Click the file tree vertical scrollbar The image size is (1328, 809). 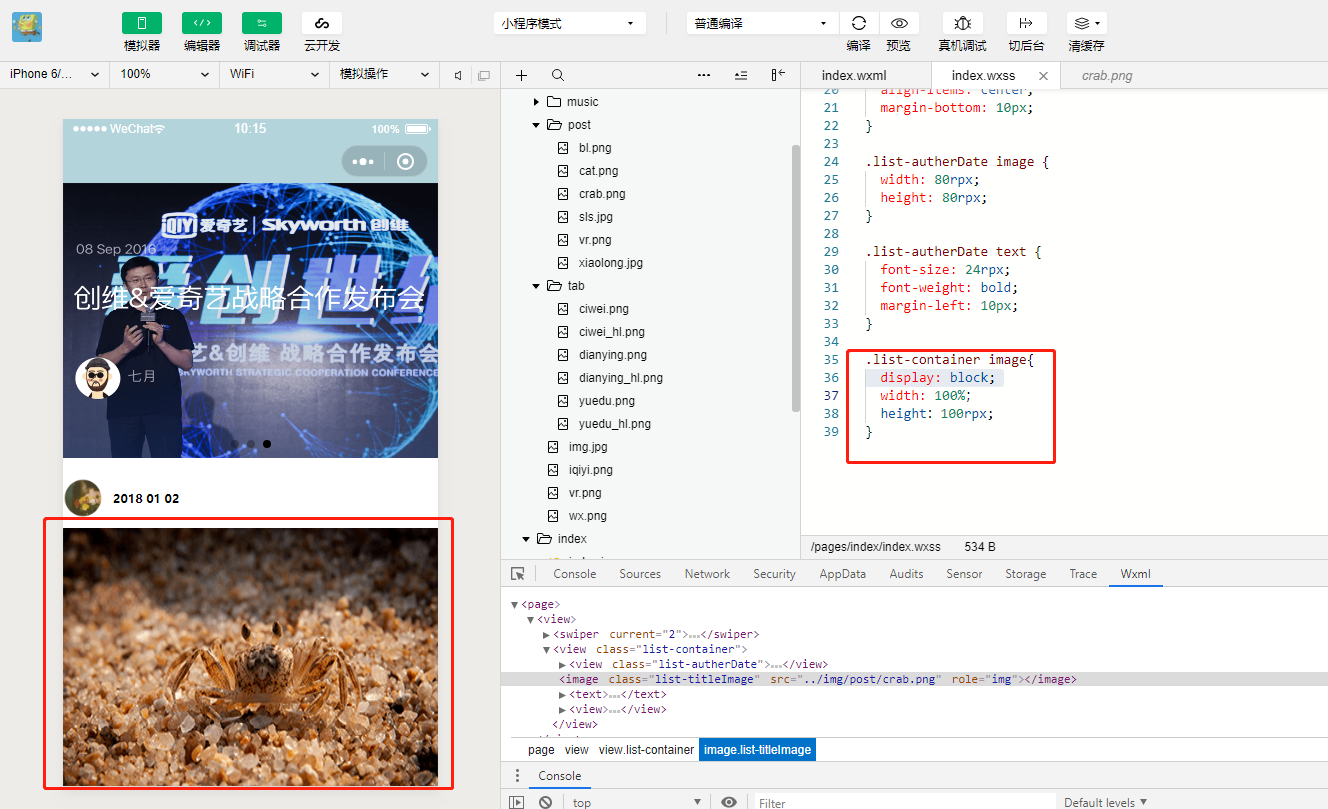[x=796, y=277]
